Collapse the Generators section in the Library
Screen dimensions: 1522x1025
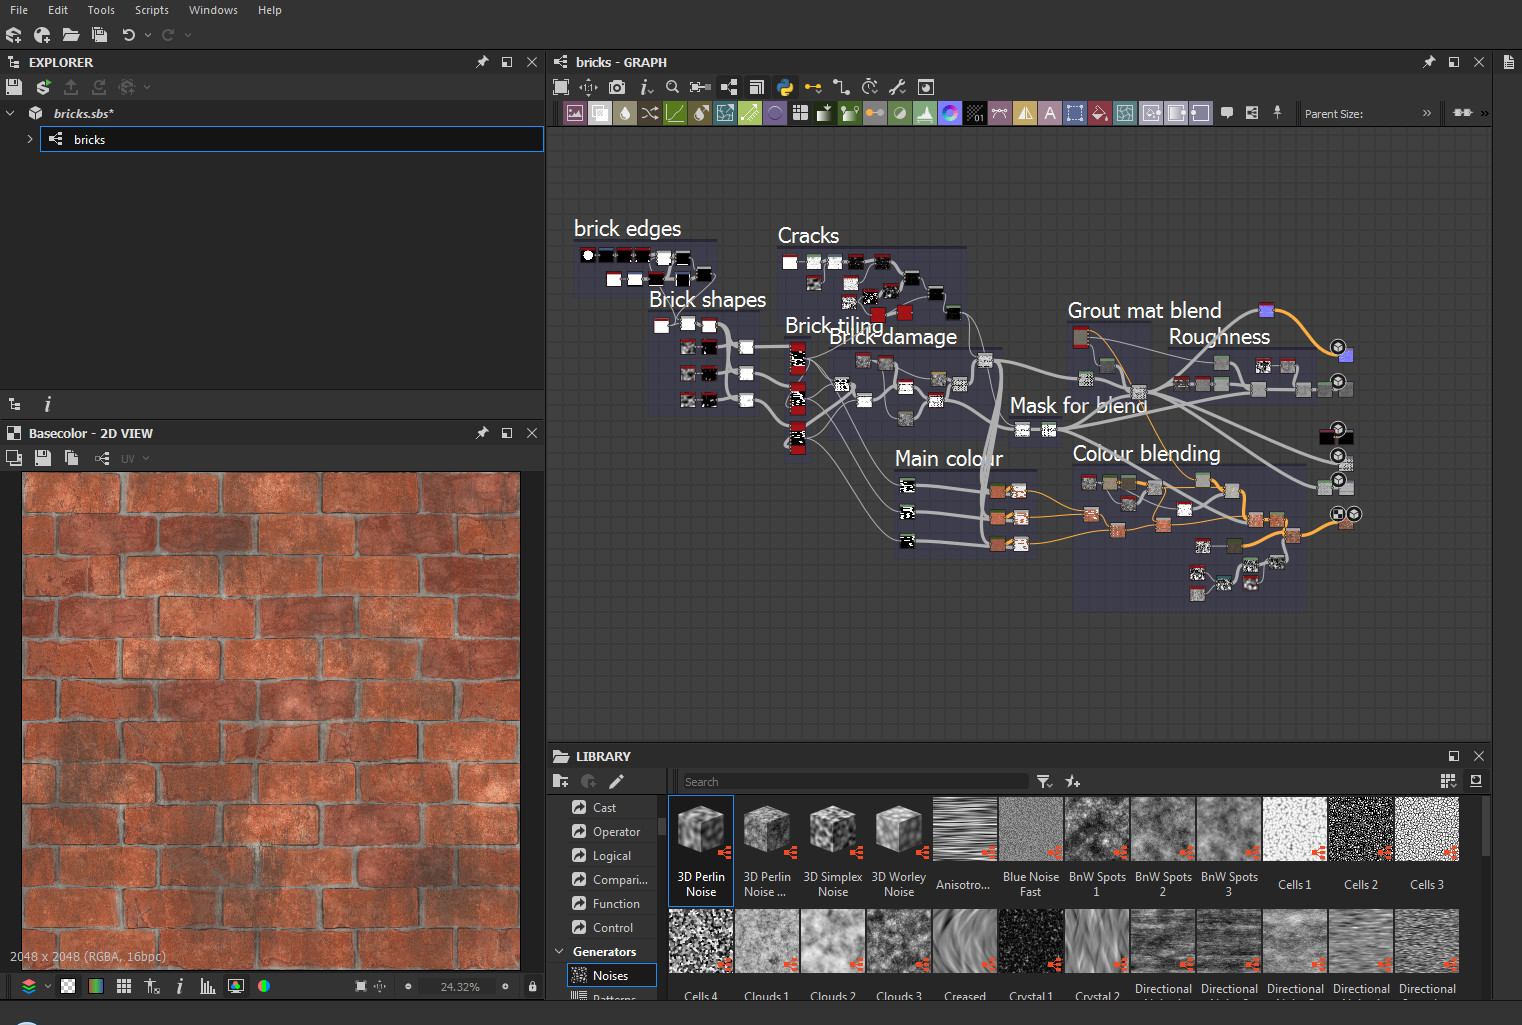[558, 951]
